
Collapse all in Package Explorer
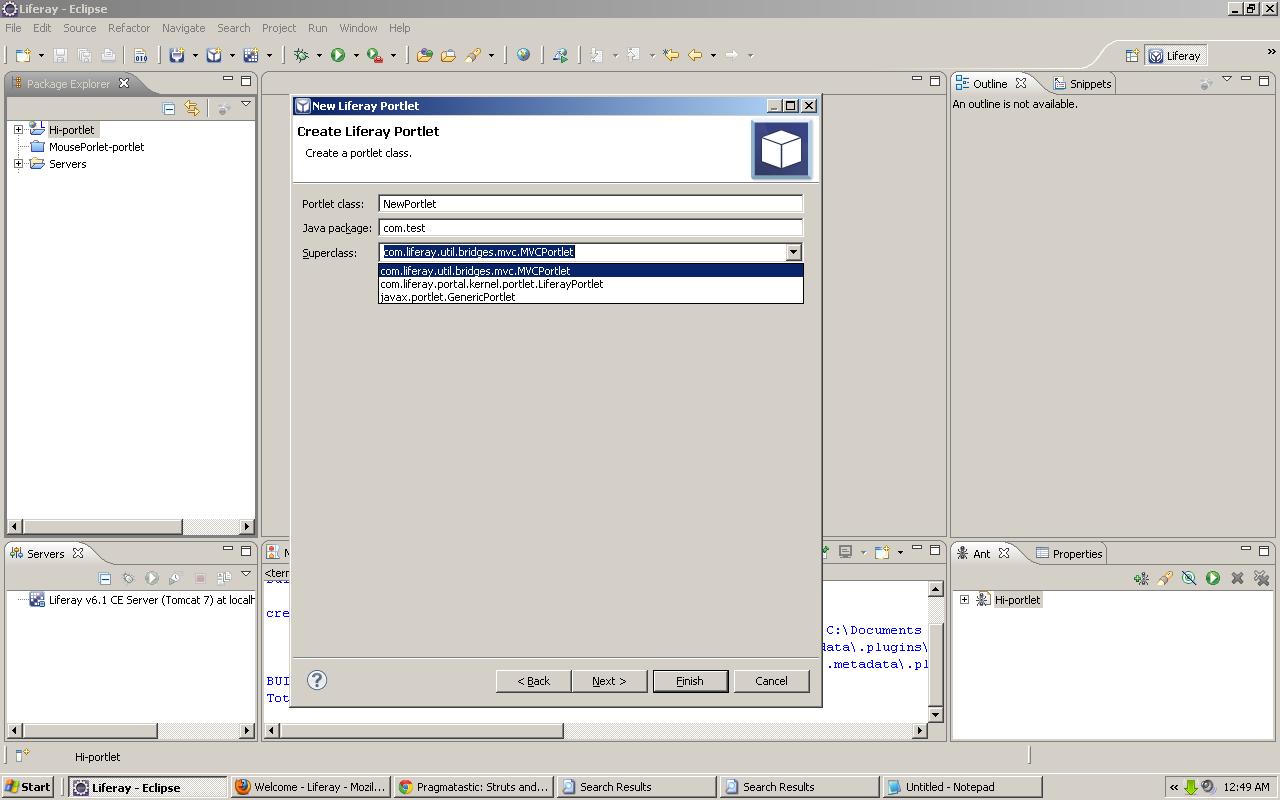[169, 108]
